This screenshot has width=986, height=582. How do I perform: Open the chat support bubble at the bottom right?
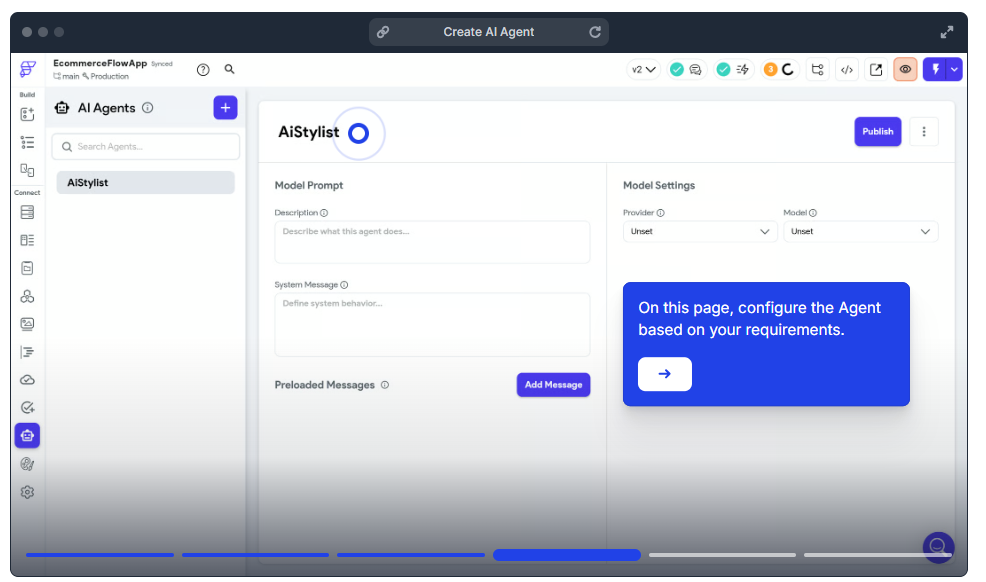938,547
